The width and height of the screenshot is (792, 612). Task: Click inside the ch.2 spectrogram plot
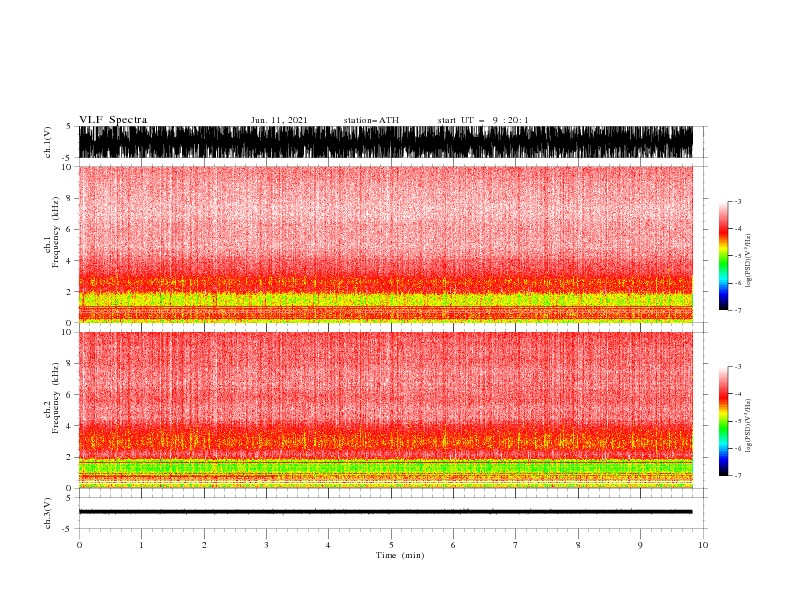(386, 410)
